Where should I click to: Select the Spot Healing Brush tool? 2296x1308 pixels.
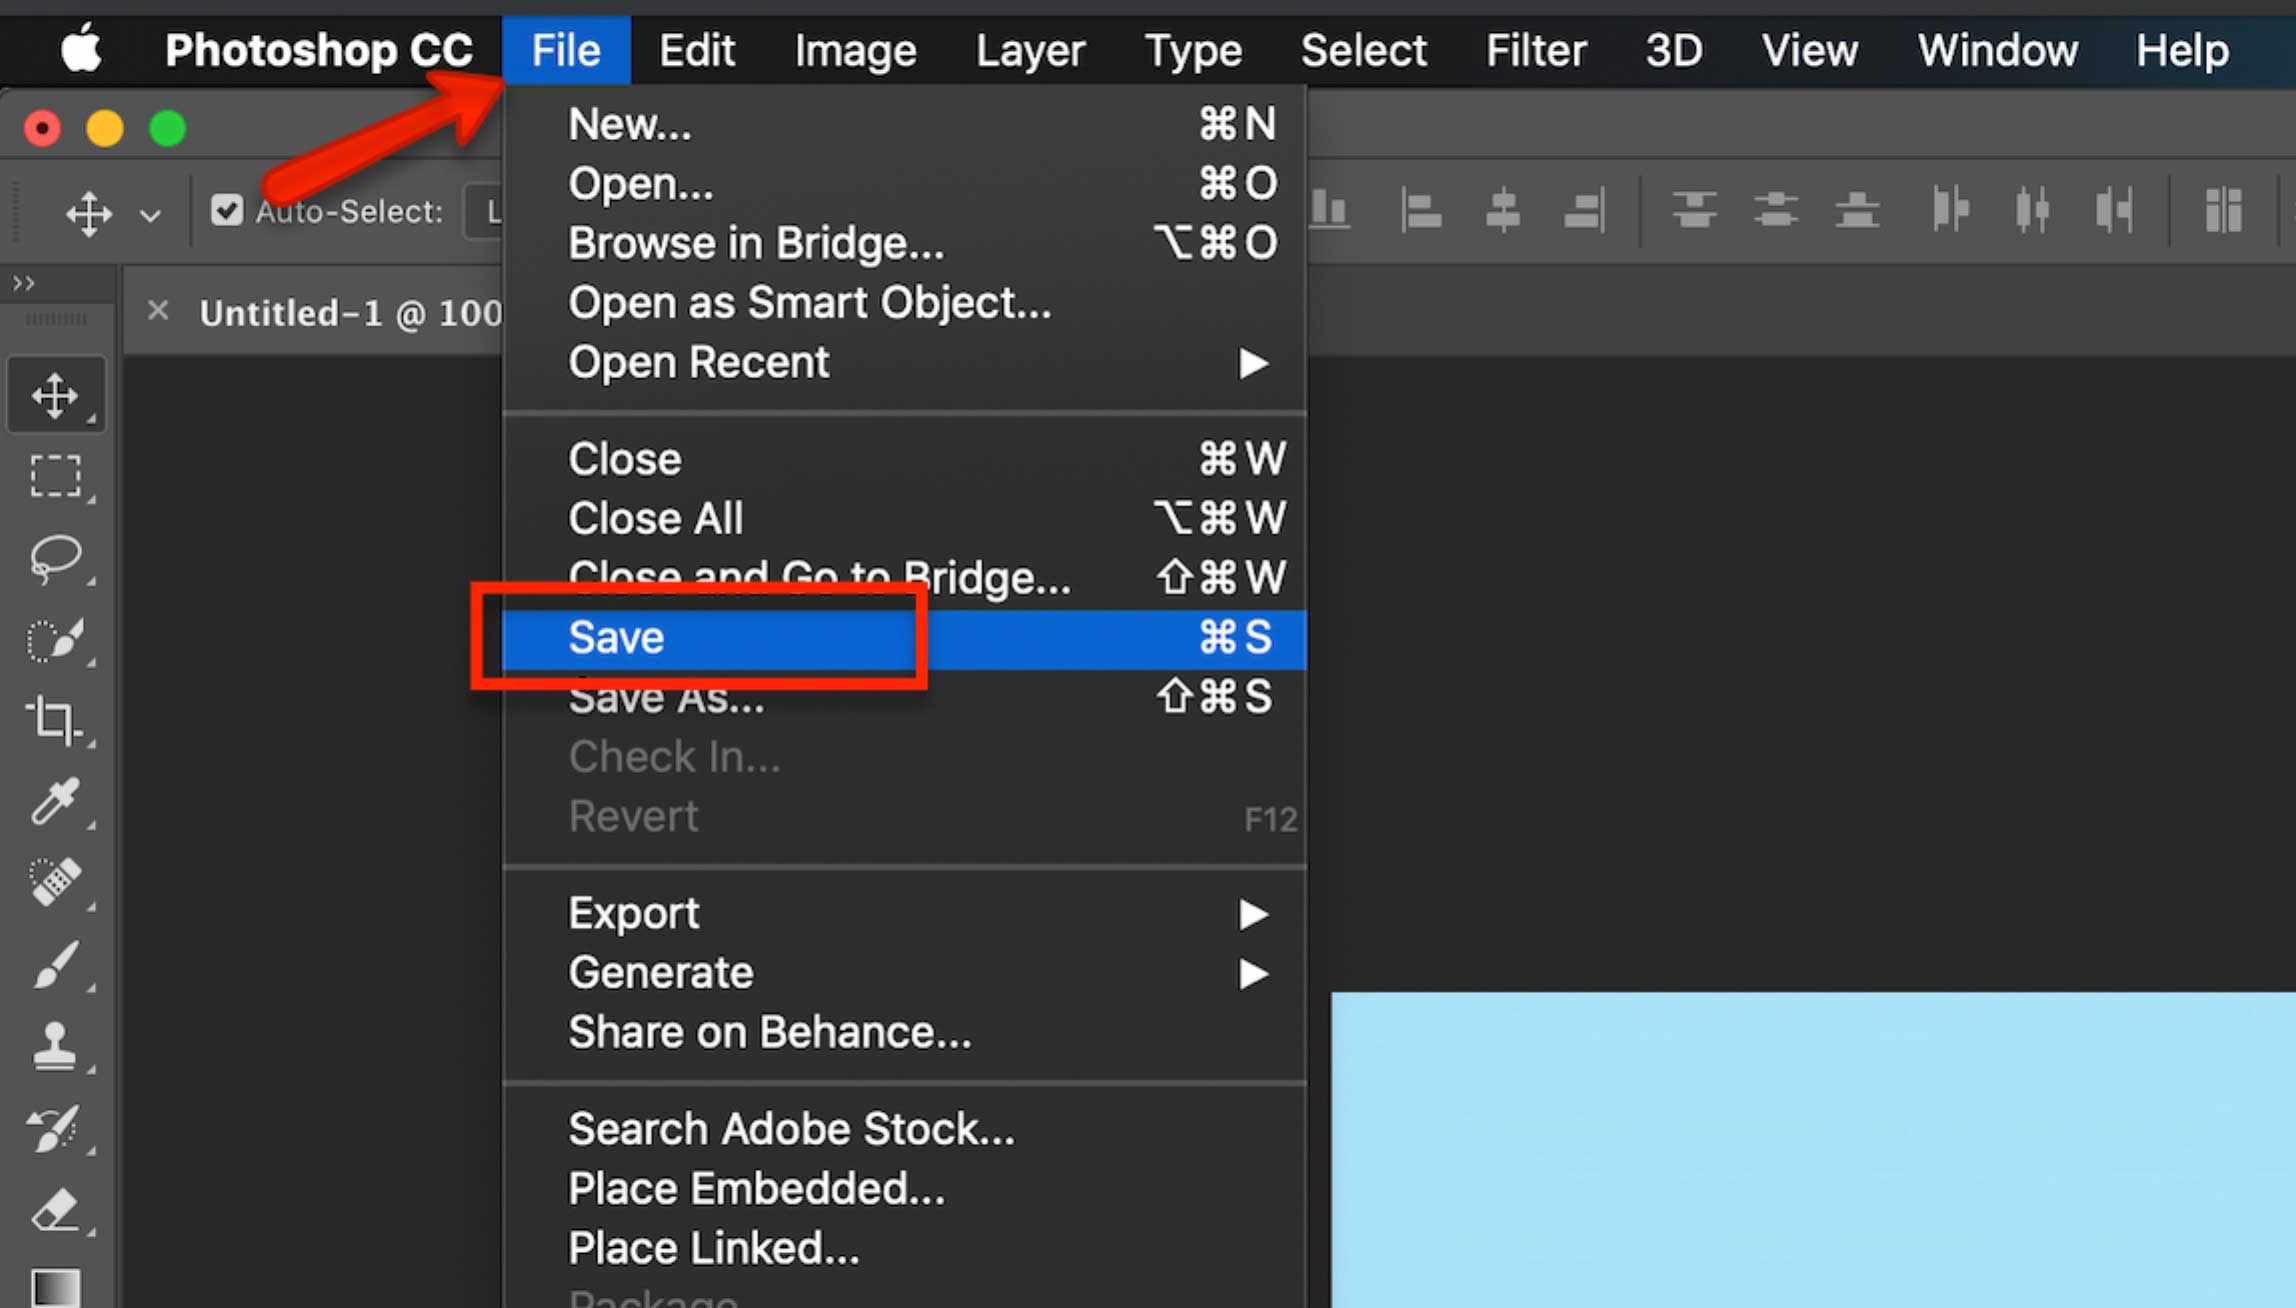coord(57,880)
